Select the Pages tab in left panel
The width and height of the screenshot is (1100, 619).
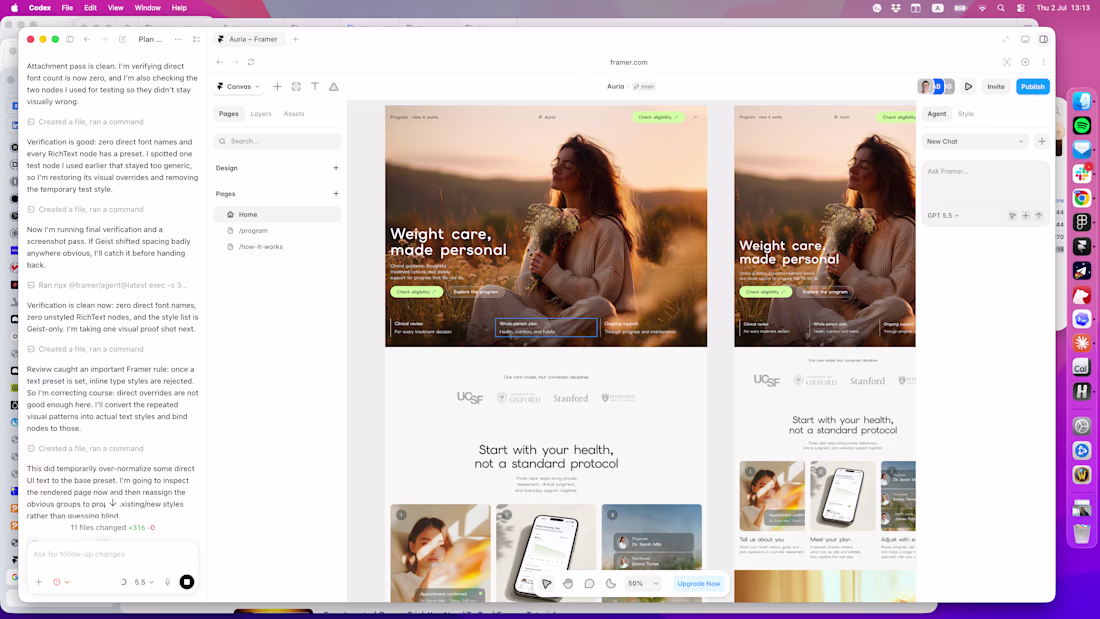229,114
